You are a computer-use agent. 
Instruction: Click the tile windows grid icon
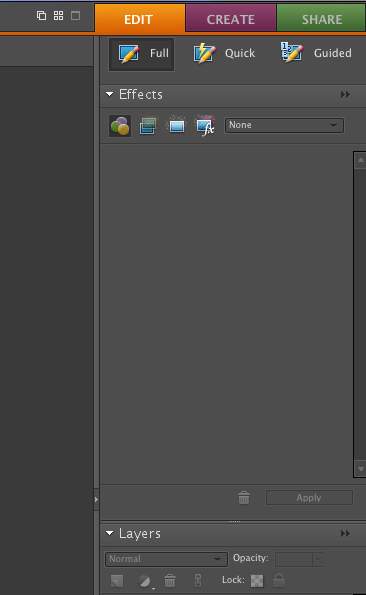(58, 16)
